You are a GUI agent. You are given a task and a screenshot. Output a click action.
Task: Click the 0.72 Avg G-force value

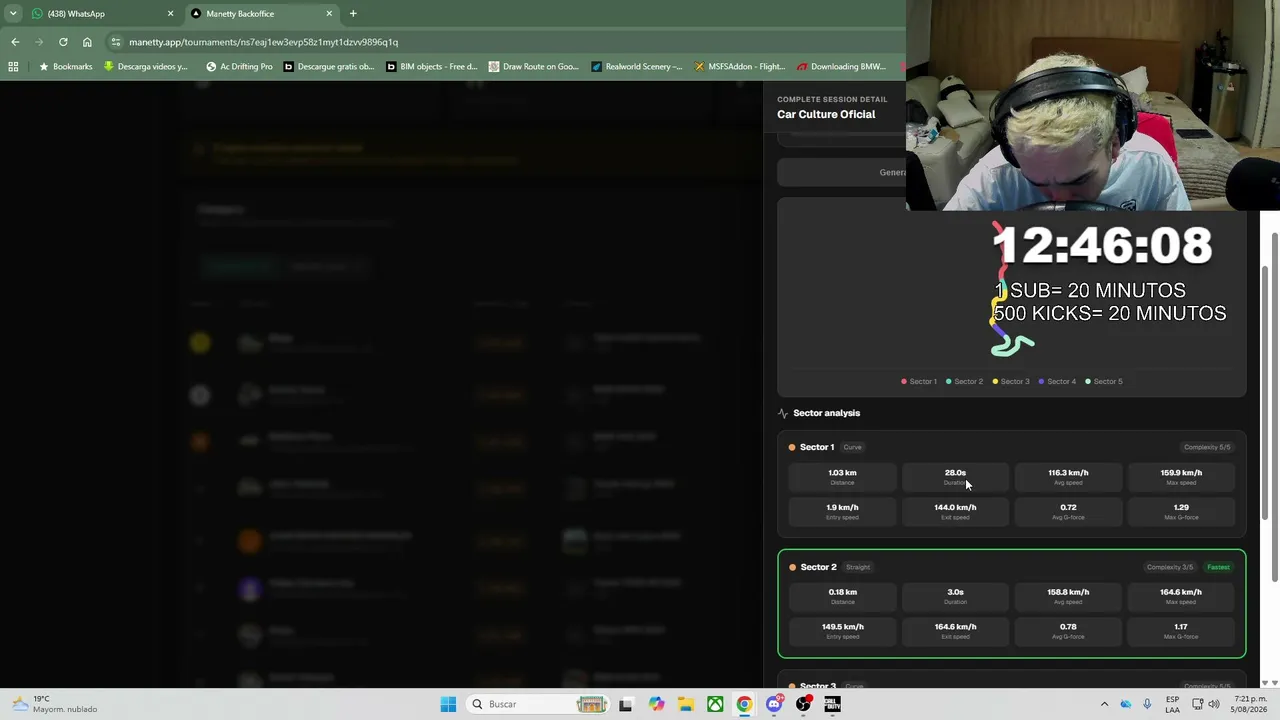[1068, 507]
